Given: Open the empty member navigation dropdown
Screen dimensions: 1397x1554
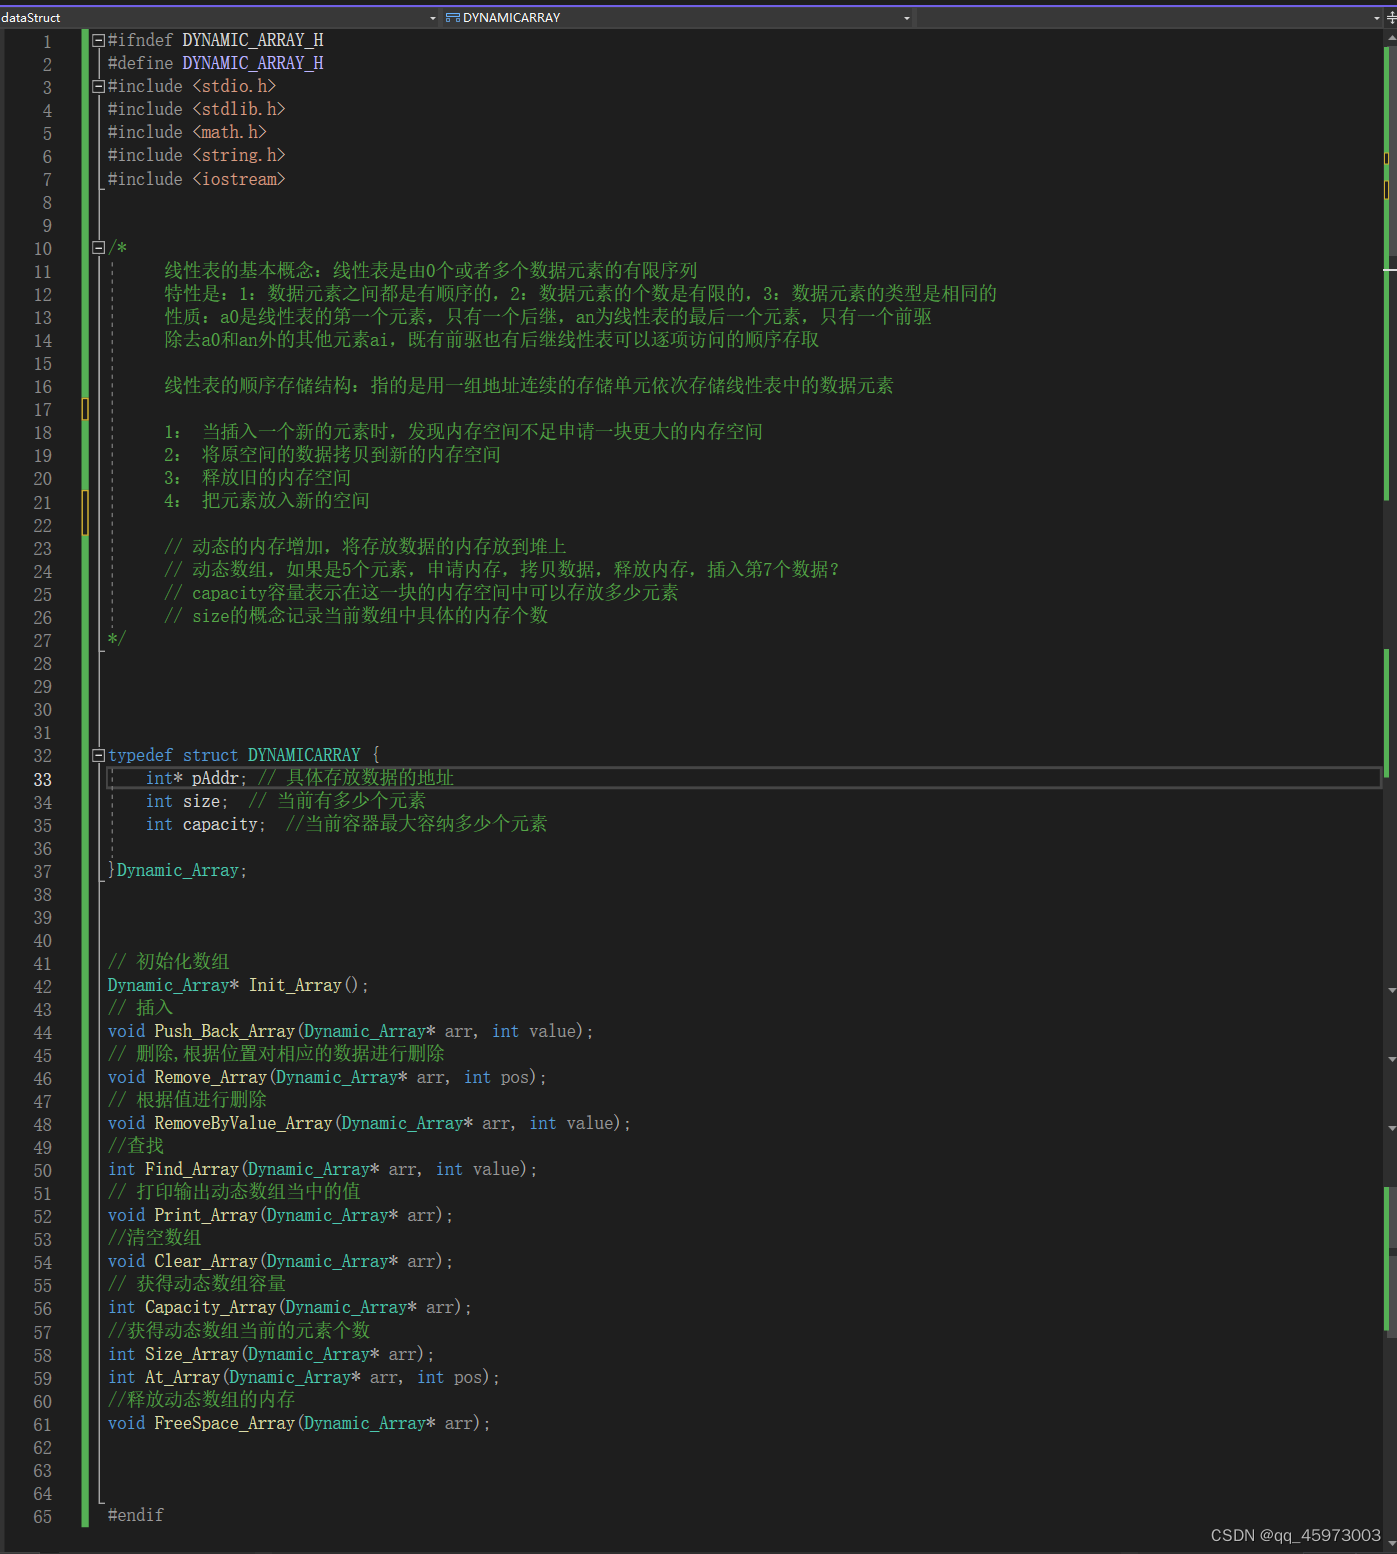Looking at the screenshot, I should coord(1150,18).
